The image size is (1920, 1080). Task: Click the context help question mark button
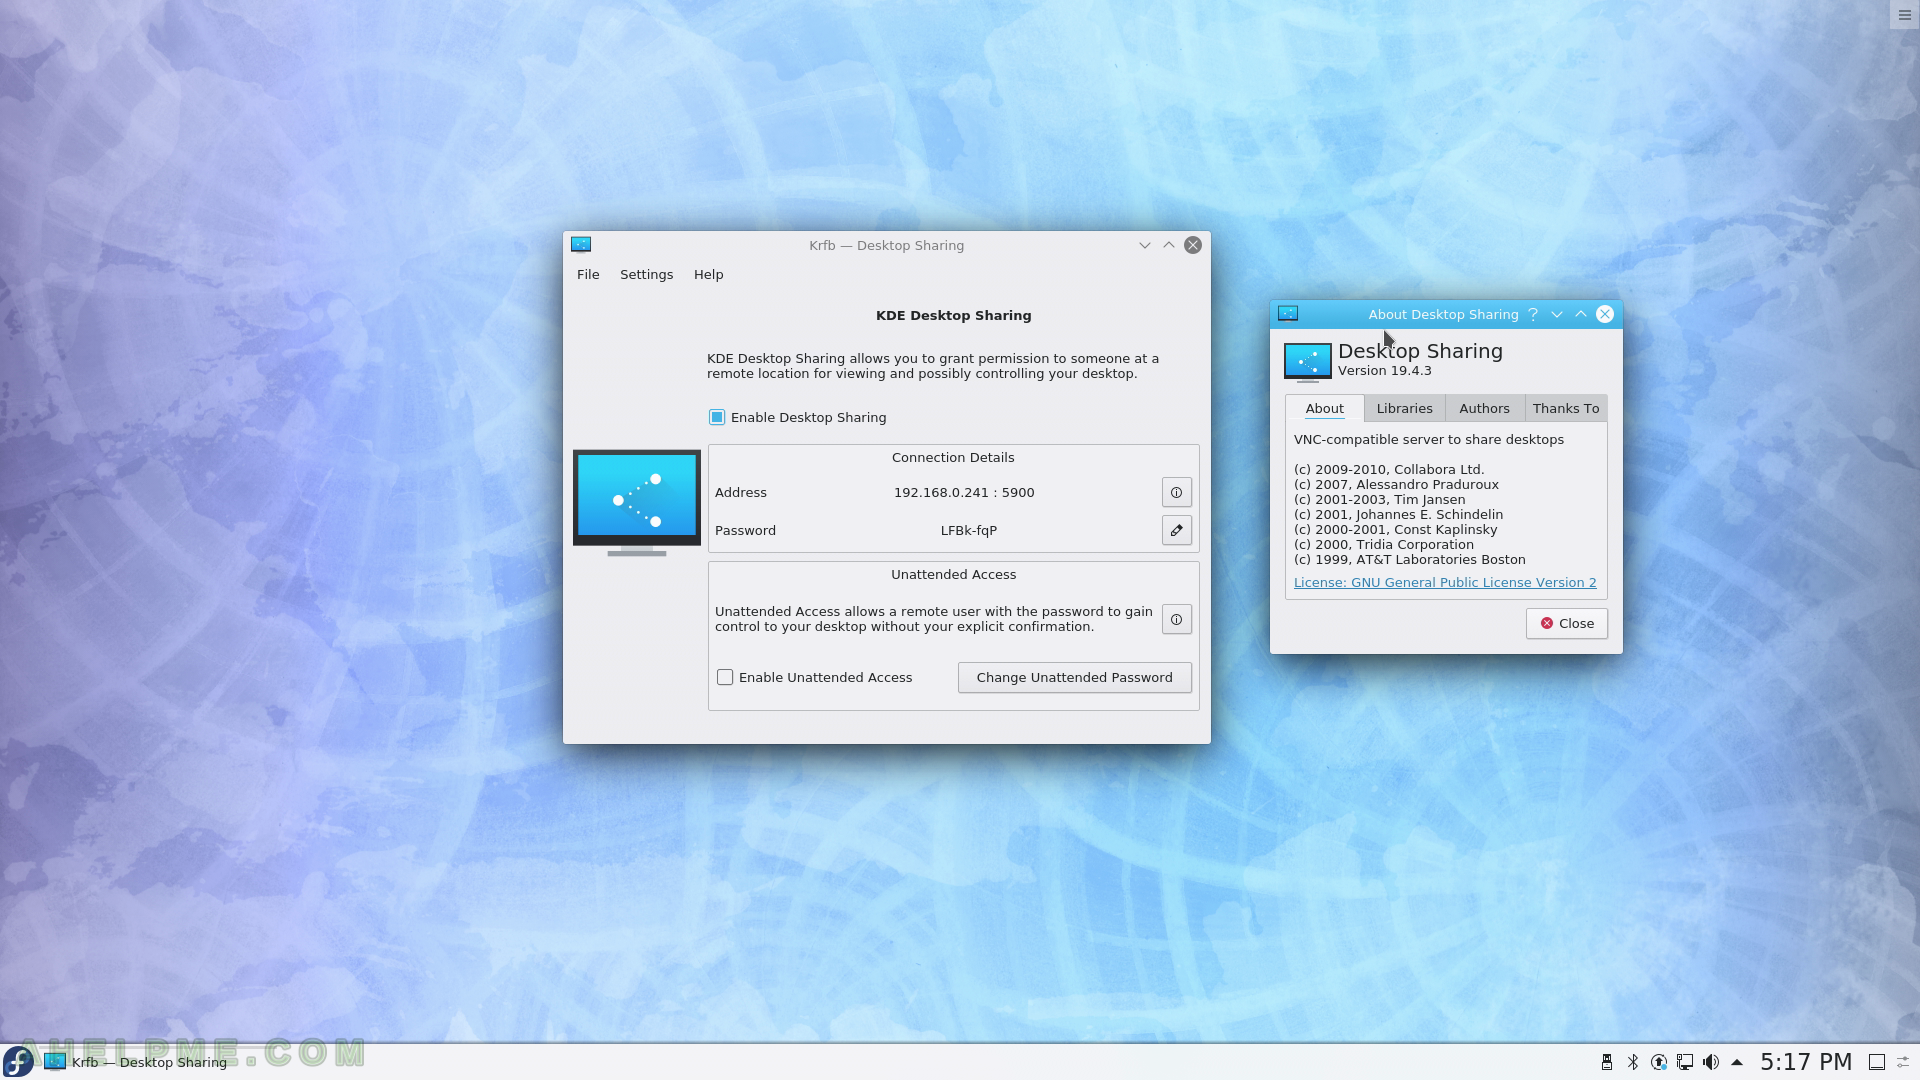coord(1533,314)
